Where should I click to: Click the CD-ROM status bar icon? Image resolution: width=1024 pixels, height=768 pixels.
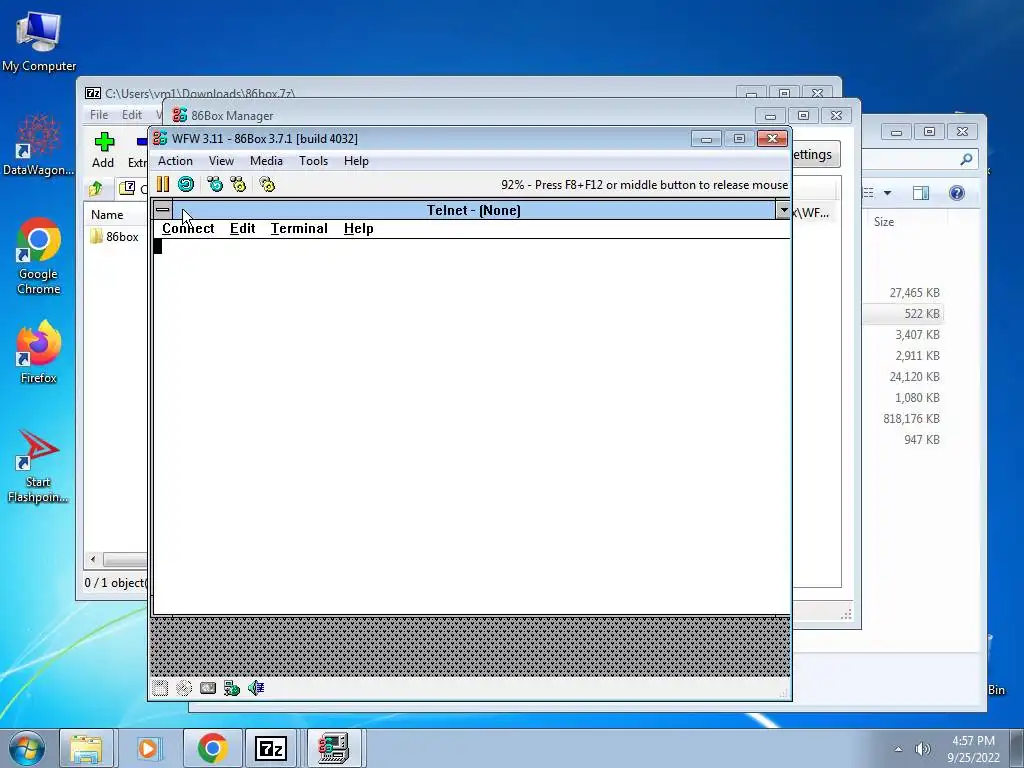pos(184,688)
